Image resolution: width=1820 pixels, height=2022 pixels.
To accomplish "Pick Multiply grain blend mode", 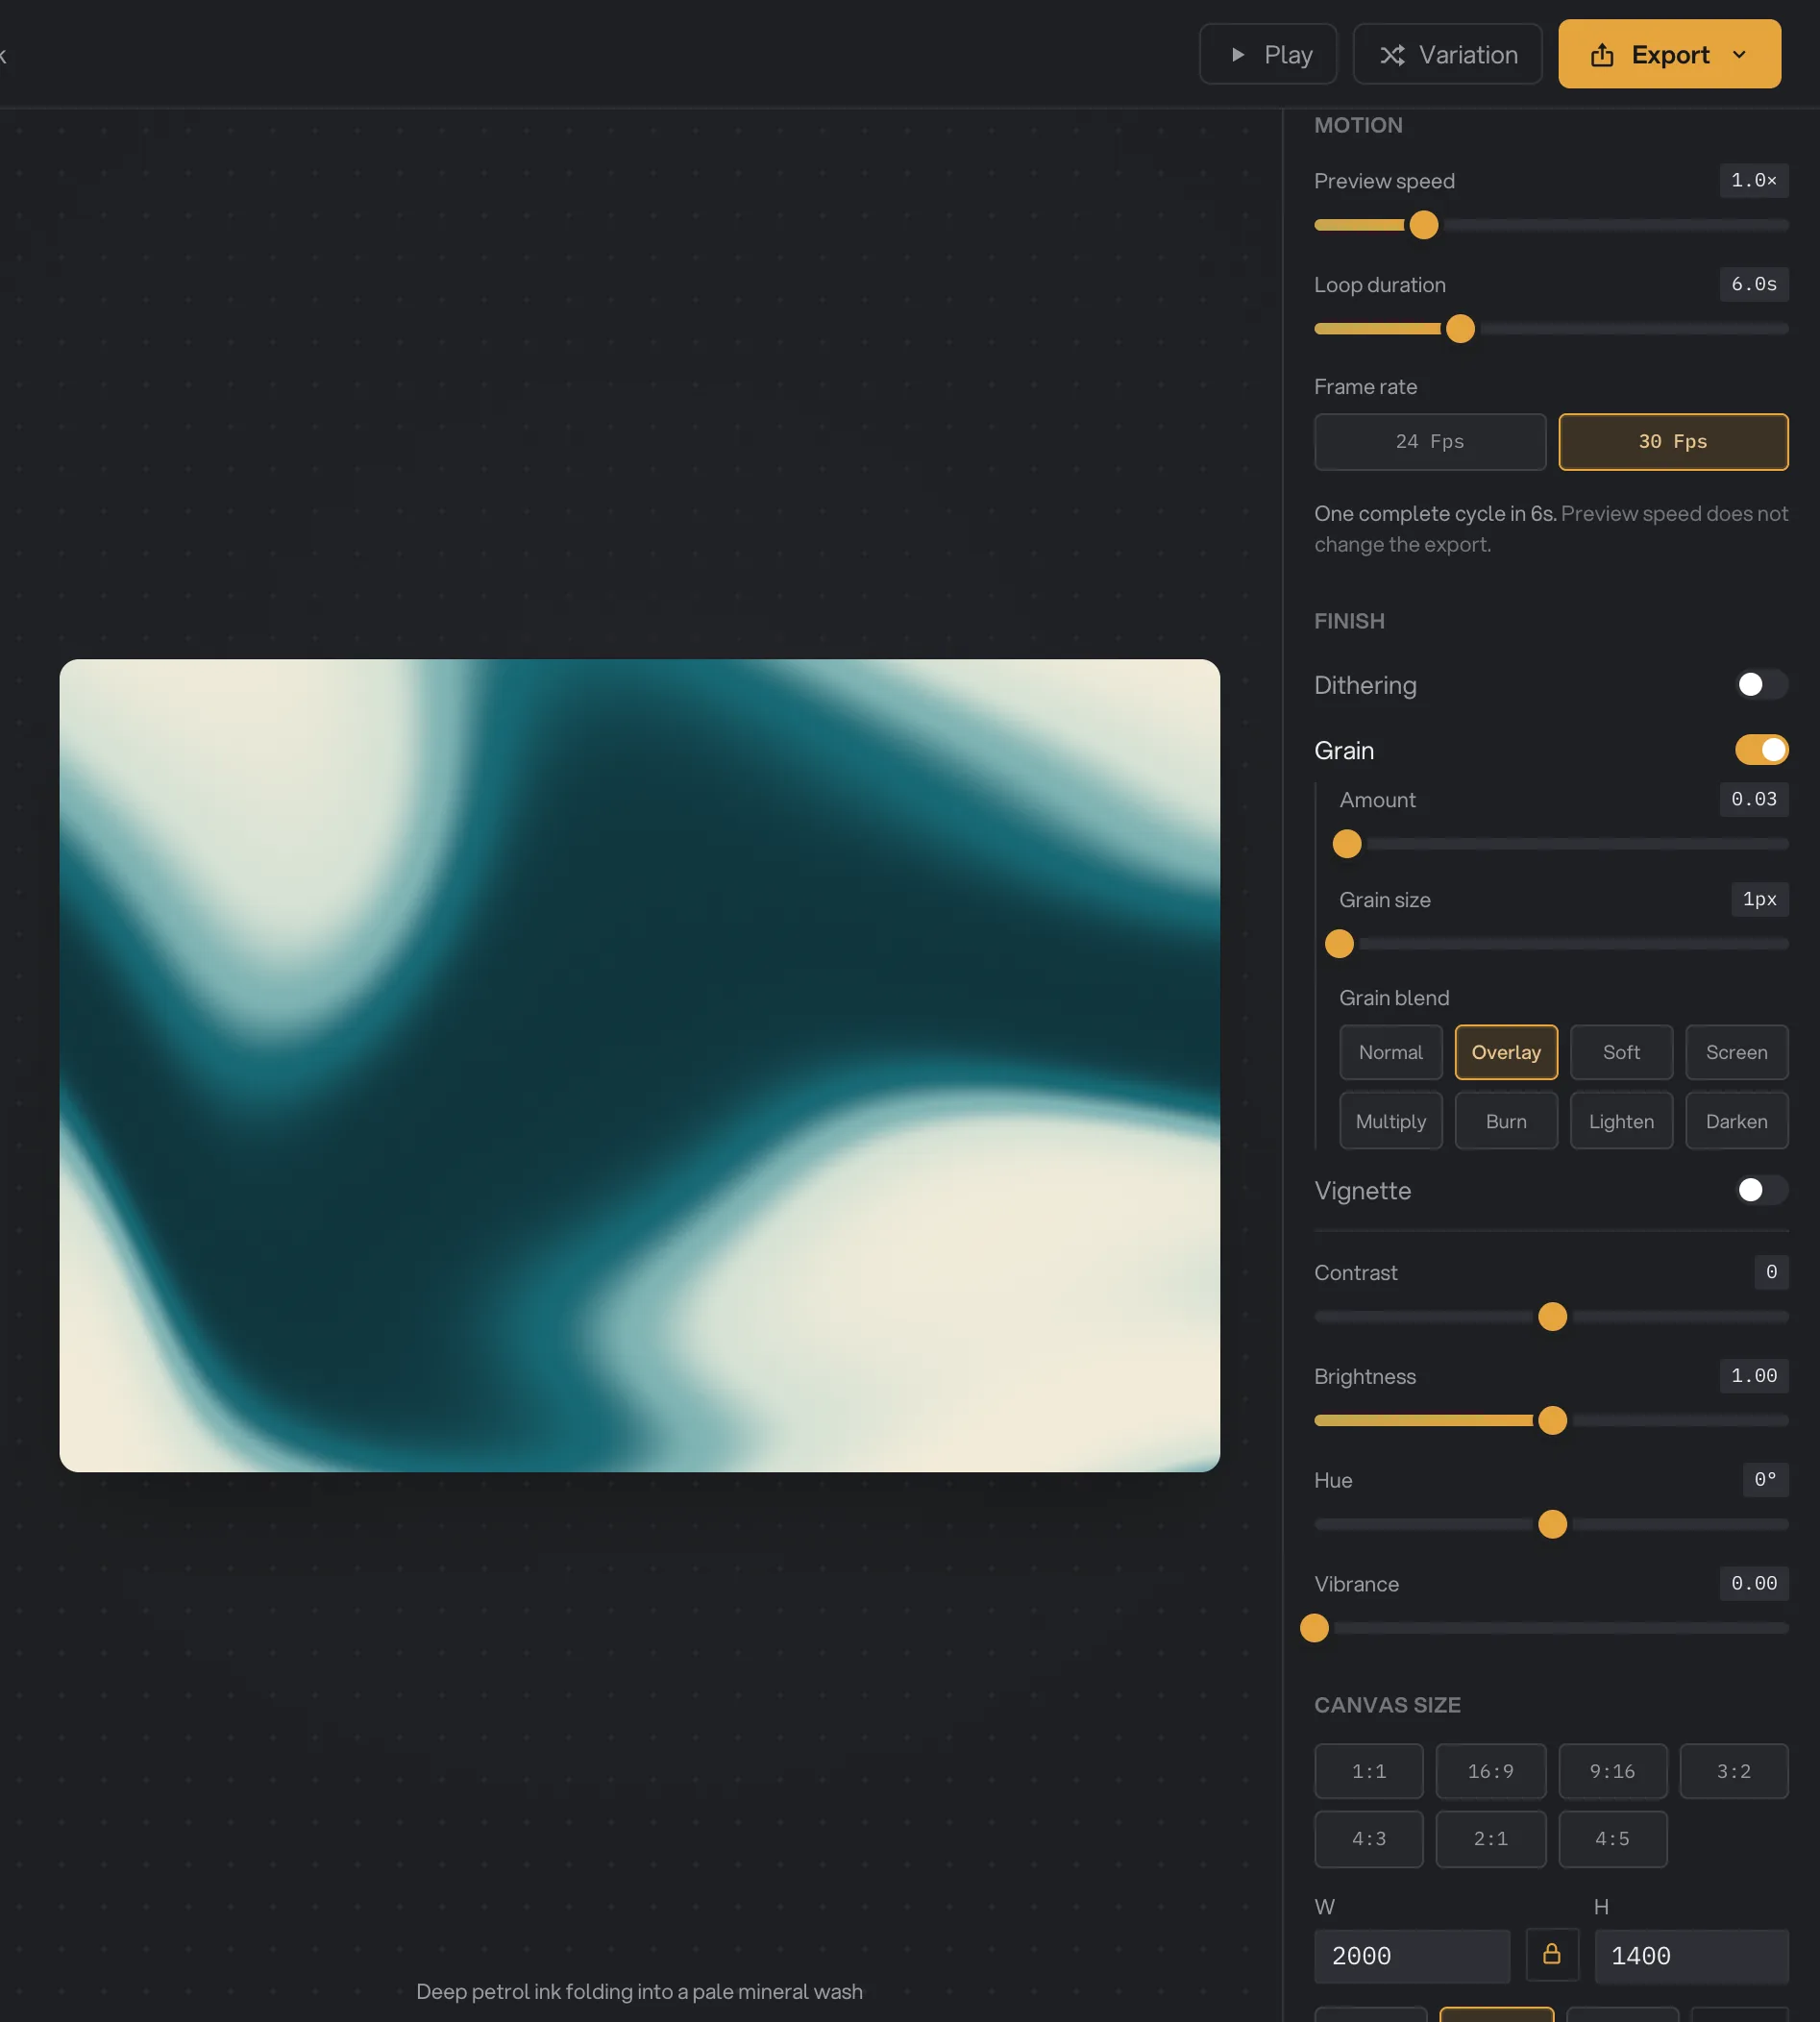I will click(x=1391, y=1121).
